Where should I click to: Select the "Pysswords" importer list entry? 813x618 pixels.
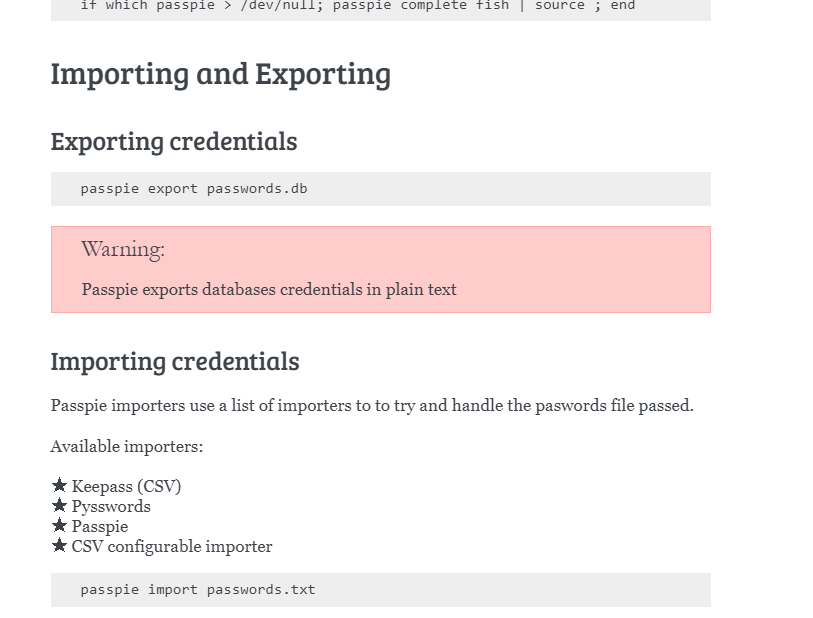click(x=111, y=507)
